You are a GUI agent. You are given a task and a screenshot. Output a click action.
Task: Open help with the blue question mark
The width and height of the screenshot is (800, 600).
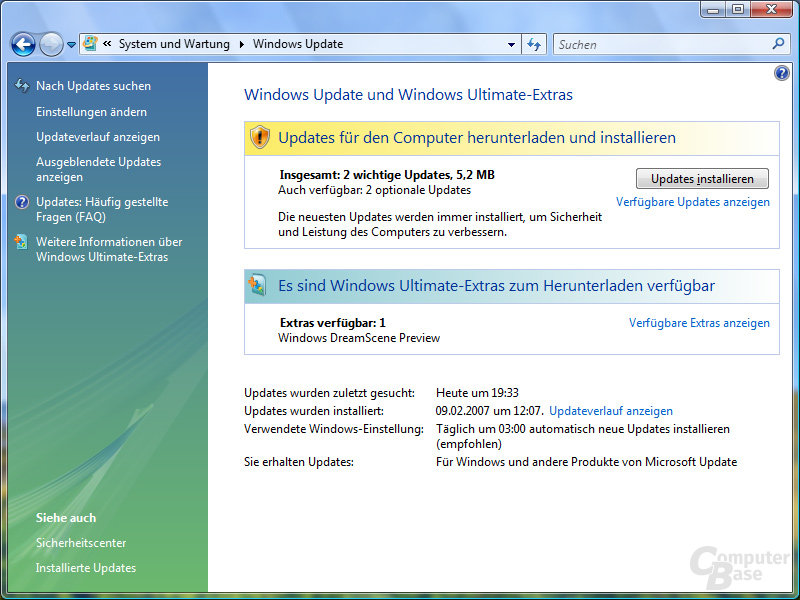[782, 73]
